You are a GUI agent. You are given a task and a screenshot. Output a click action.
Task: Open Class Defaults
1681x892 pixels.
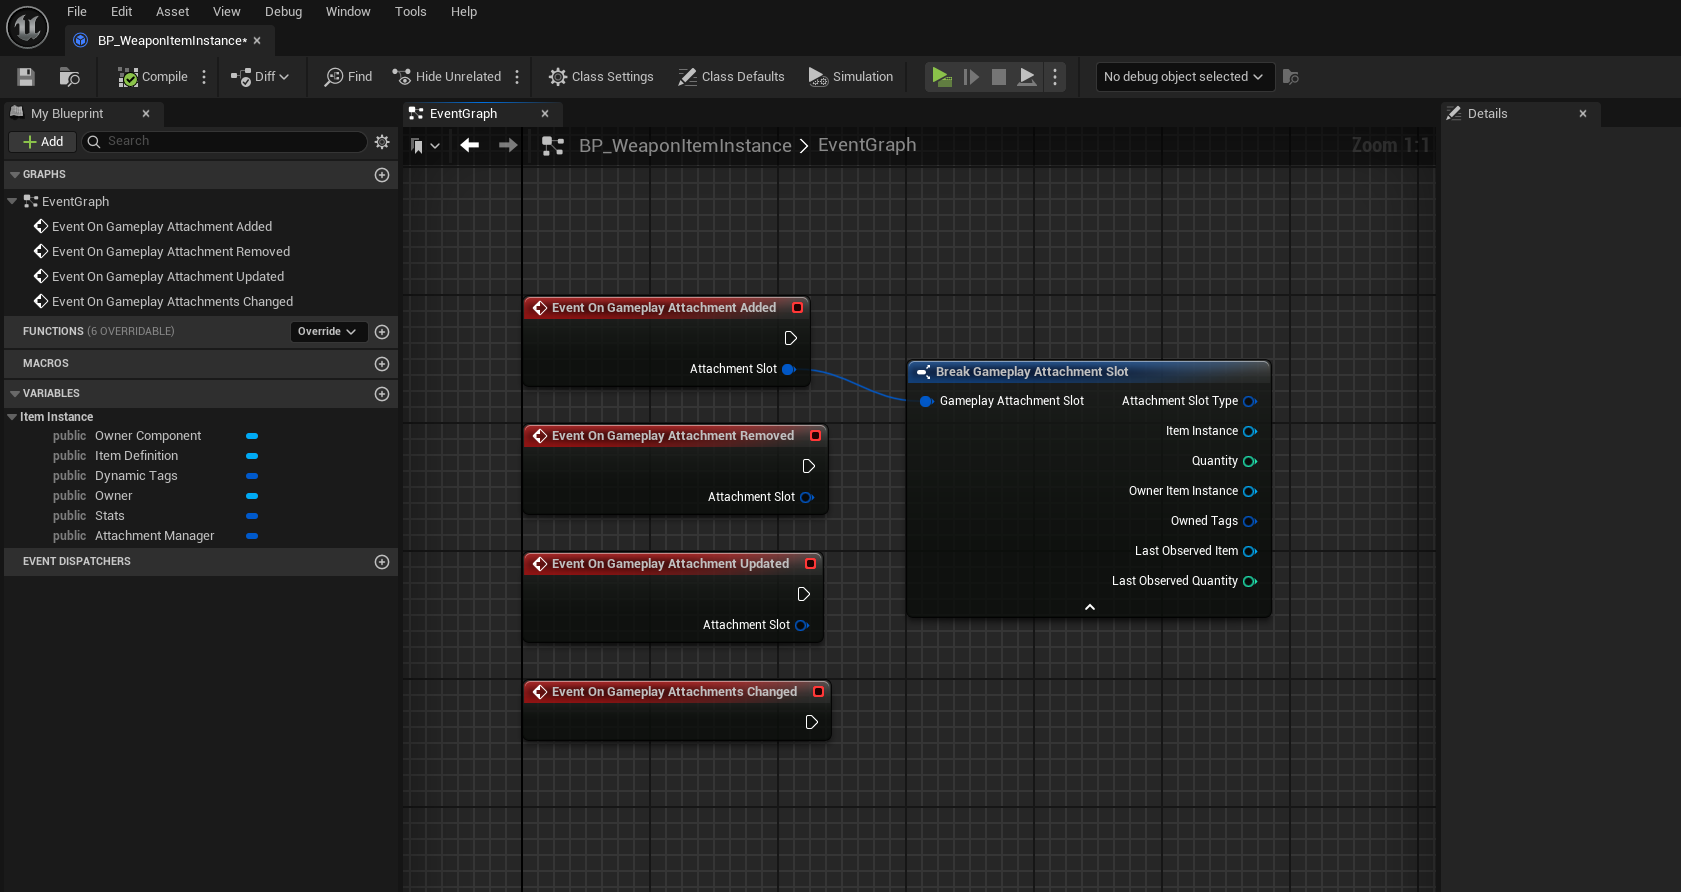pos(731,77)
